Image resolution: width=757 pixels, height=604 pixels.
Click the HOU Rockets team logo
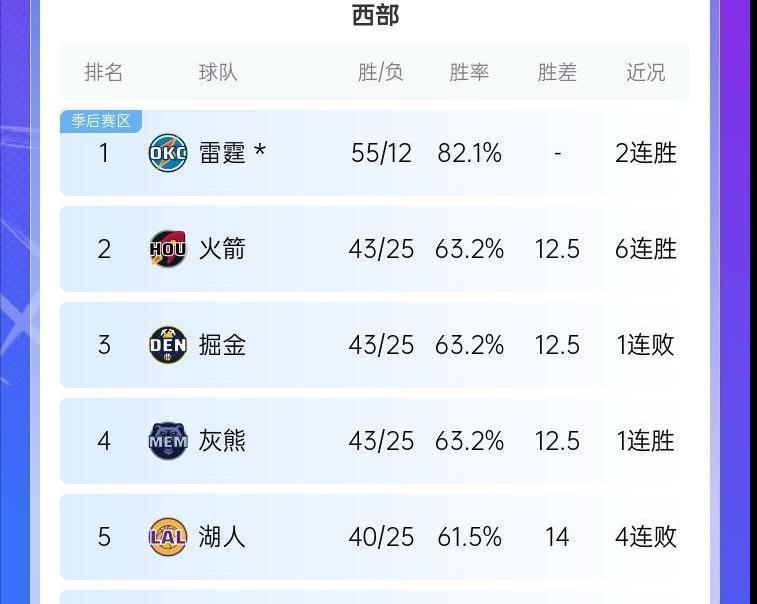point(167,249)
